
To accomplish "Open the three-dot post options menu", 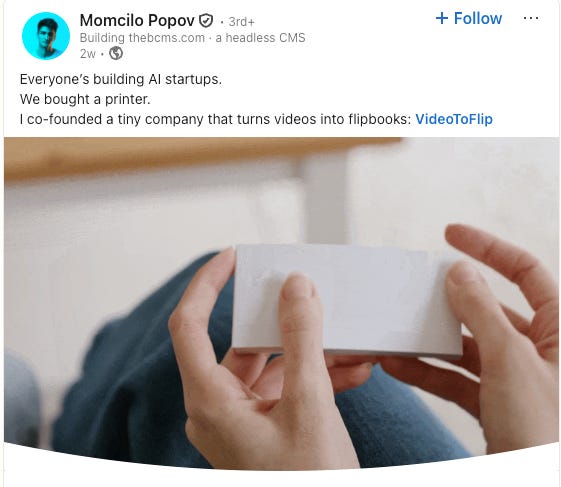I will coord(531,18).
